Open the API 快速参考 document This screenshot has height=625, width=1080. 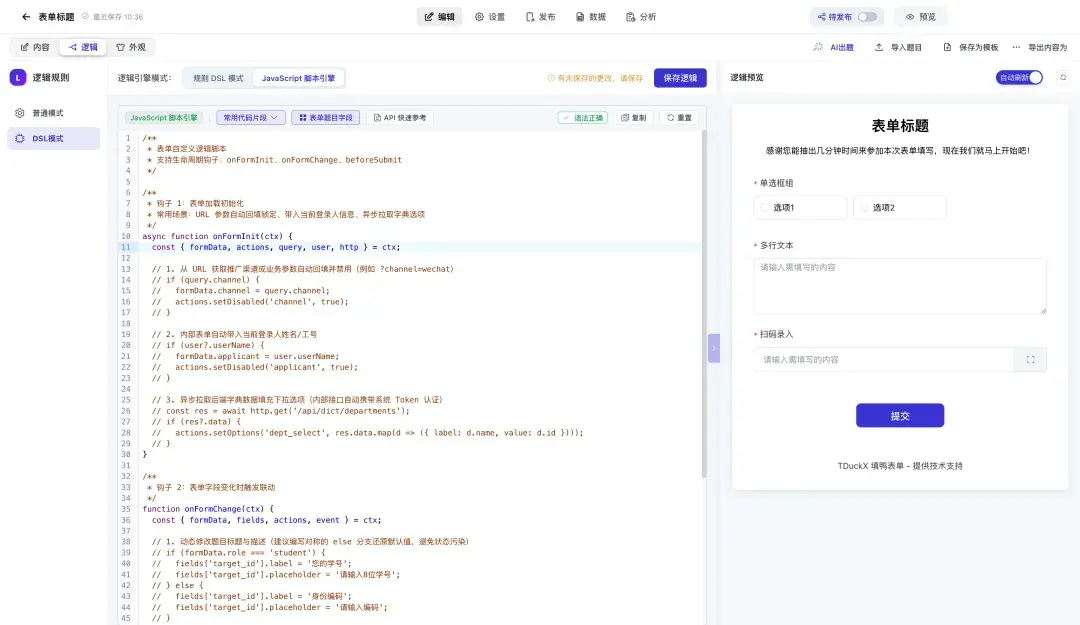[x=399, y=118]
